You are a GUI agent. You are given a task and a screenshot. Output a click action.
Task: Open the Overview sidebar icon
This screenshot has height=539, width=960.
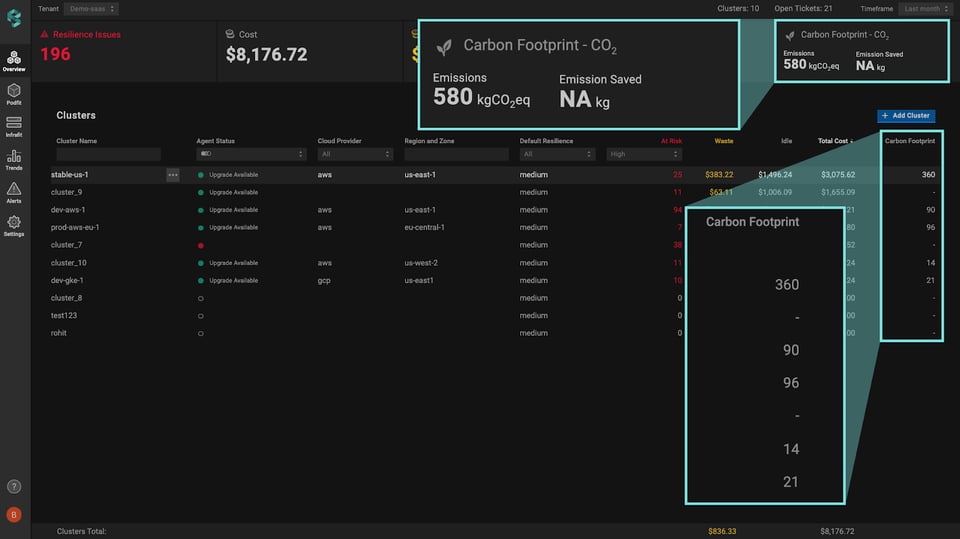(13, 61)
